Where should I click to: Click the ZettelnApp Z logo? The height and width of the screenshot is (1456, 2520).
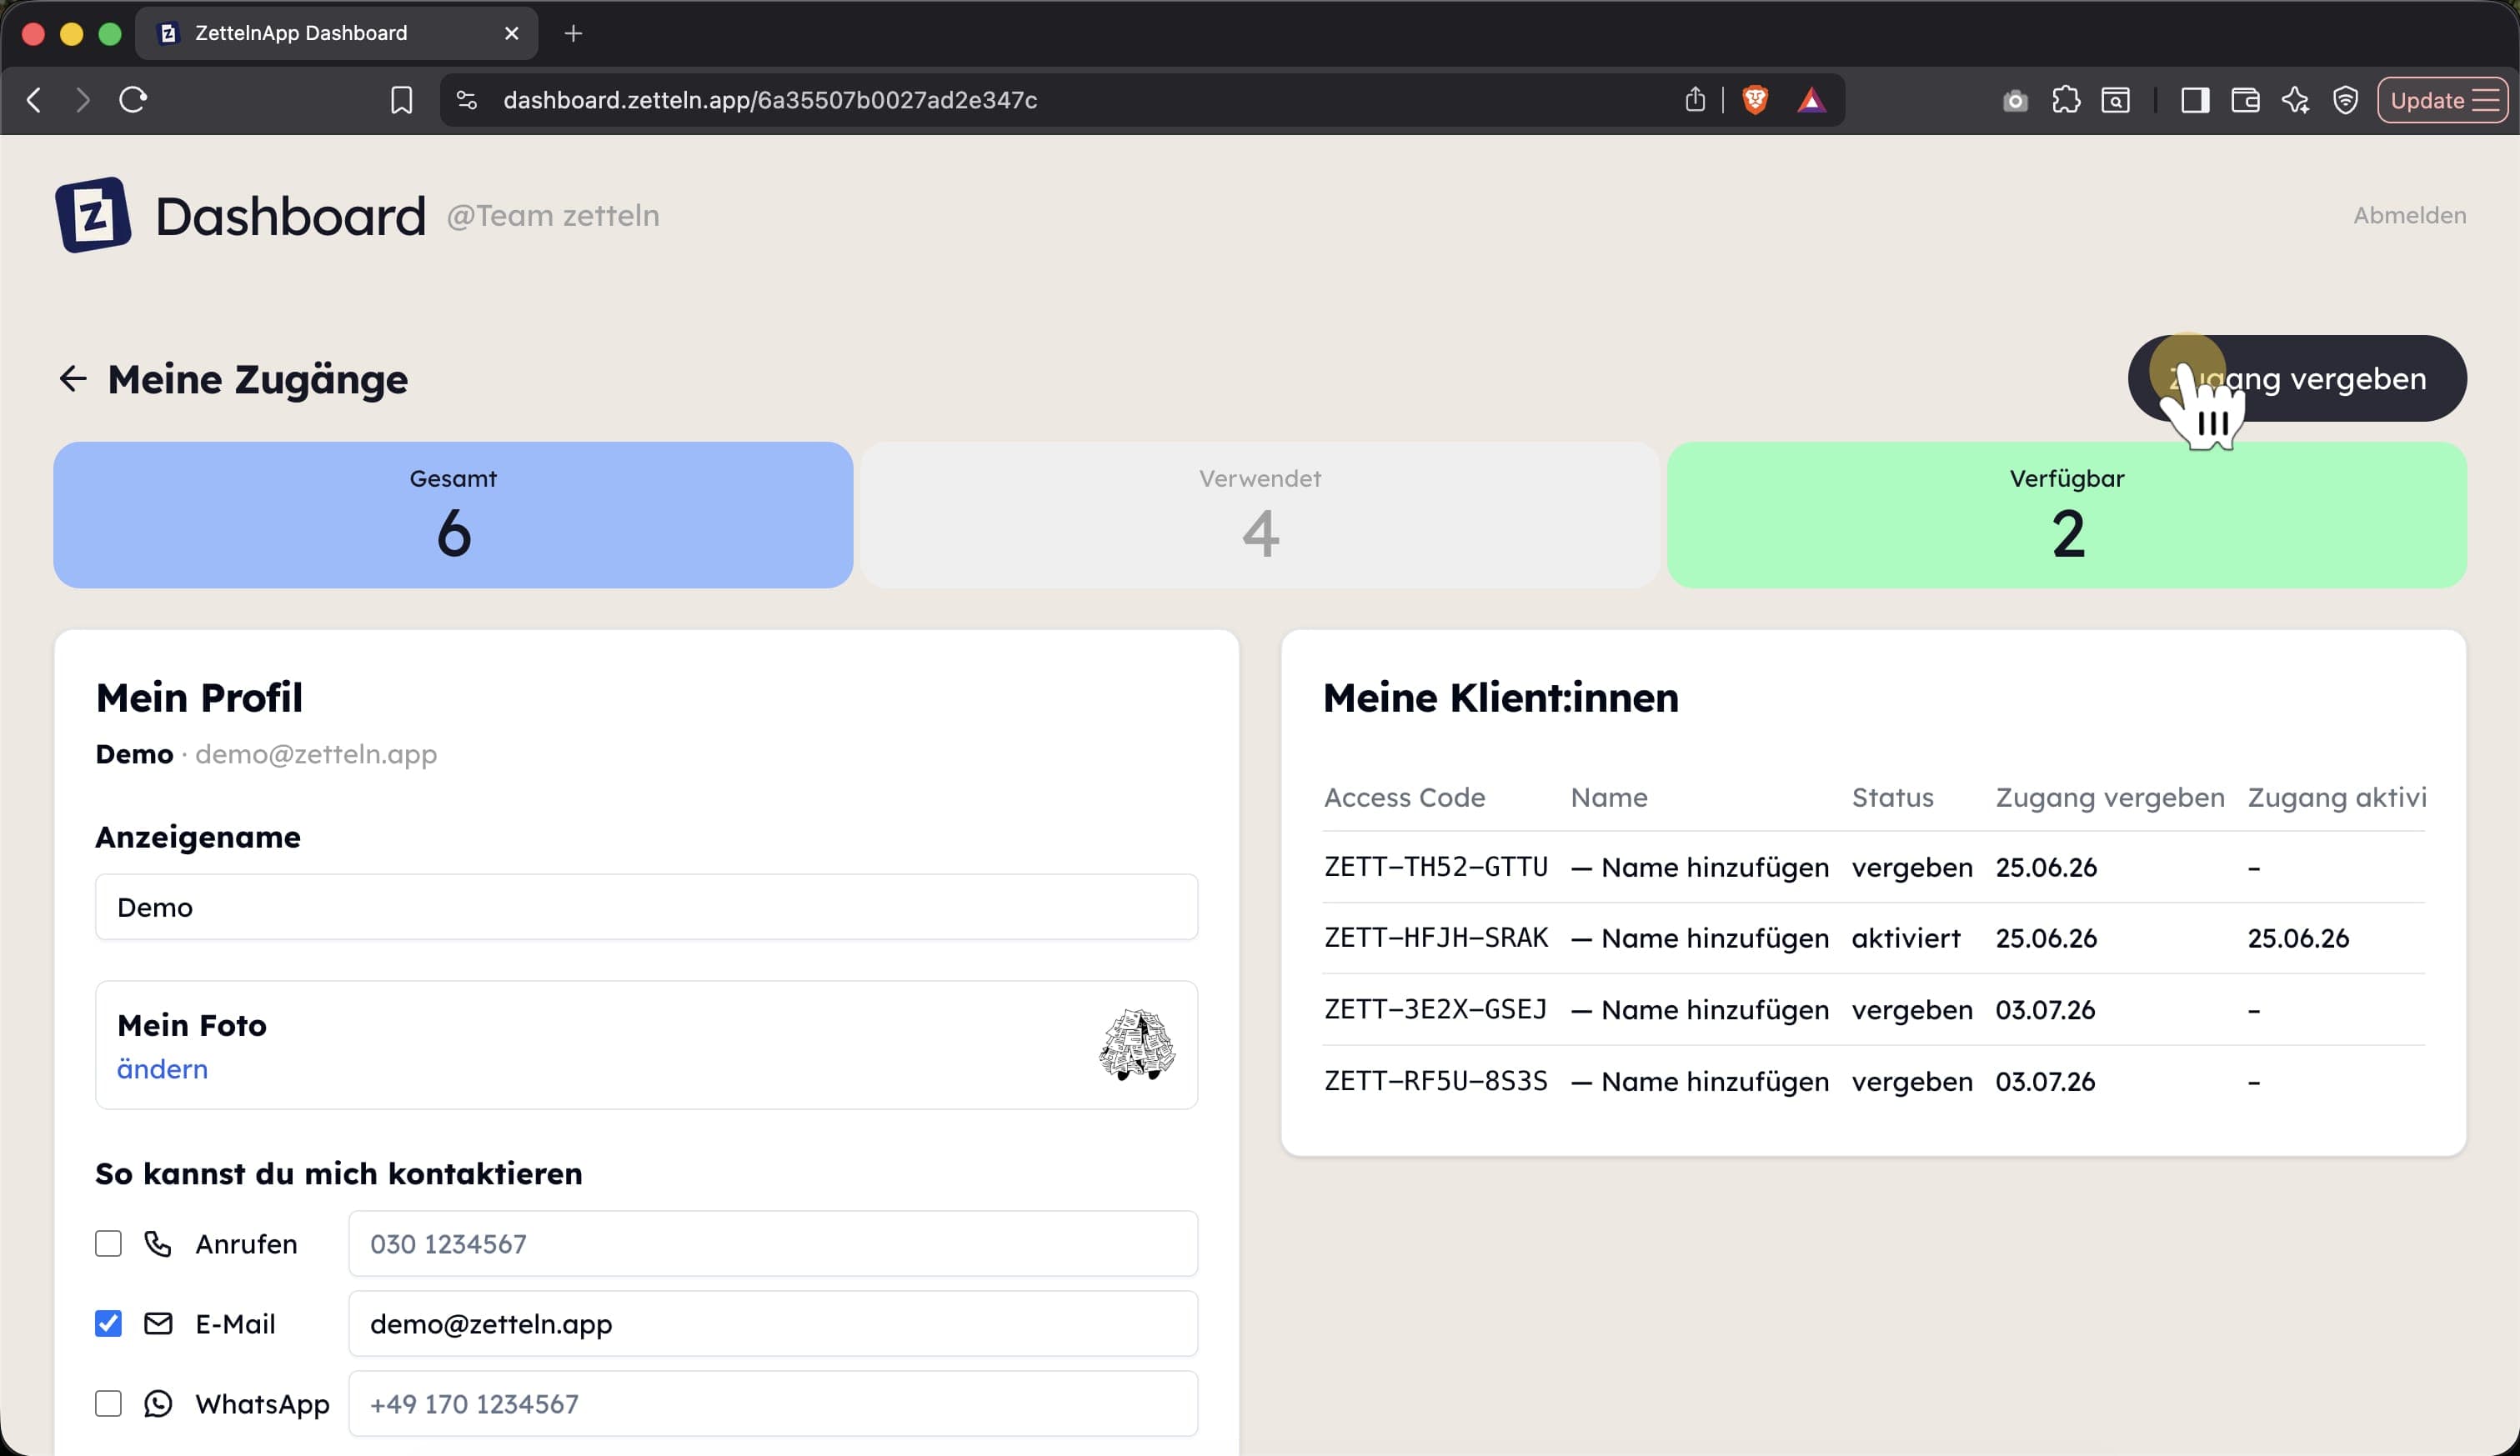[x=93, y=215]
